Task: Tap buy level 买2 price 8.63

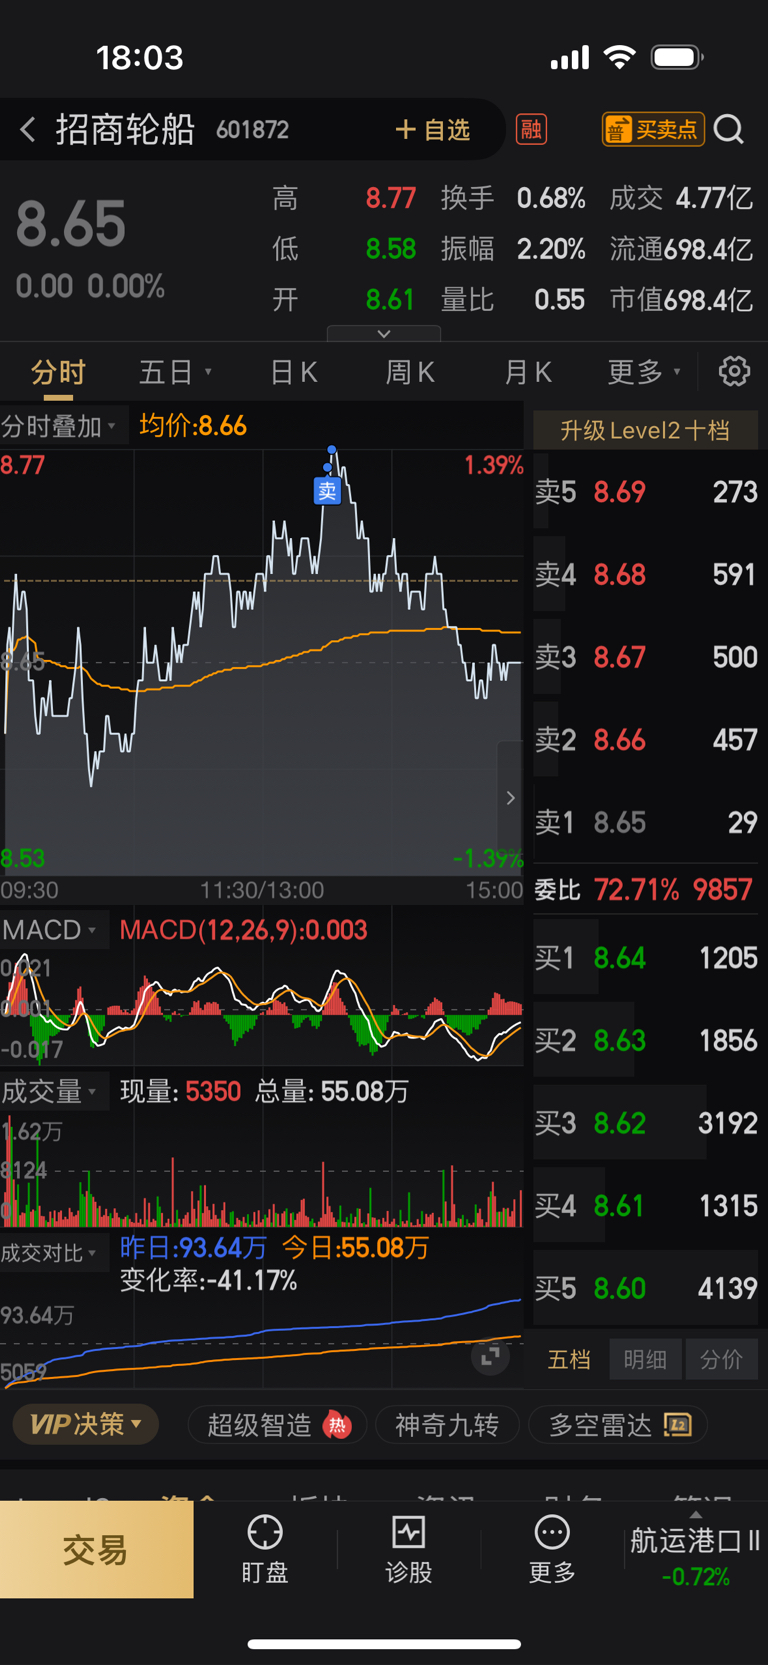Action: [x=645, y=1041]
